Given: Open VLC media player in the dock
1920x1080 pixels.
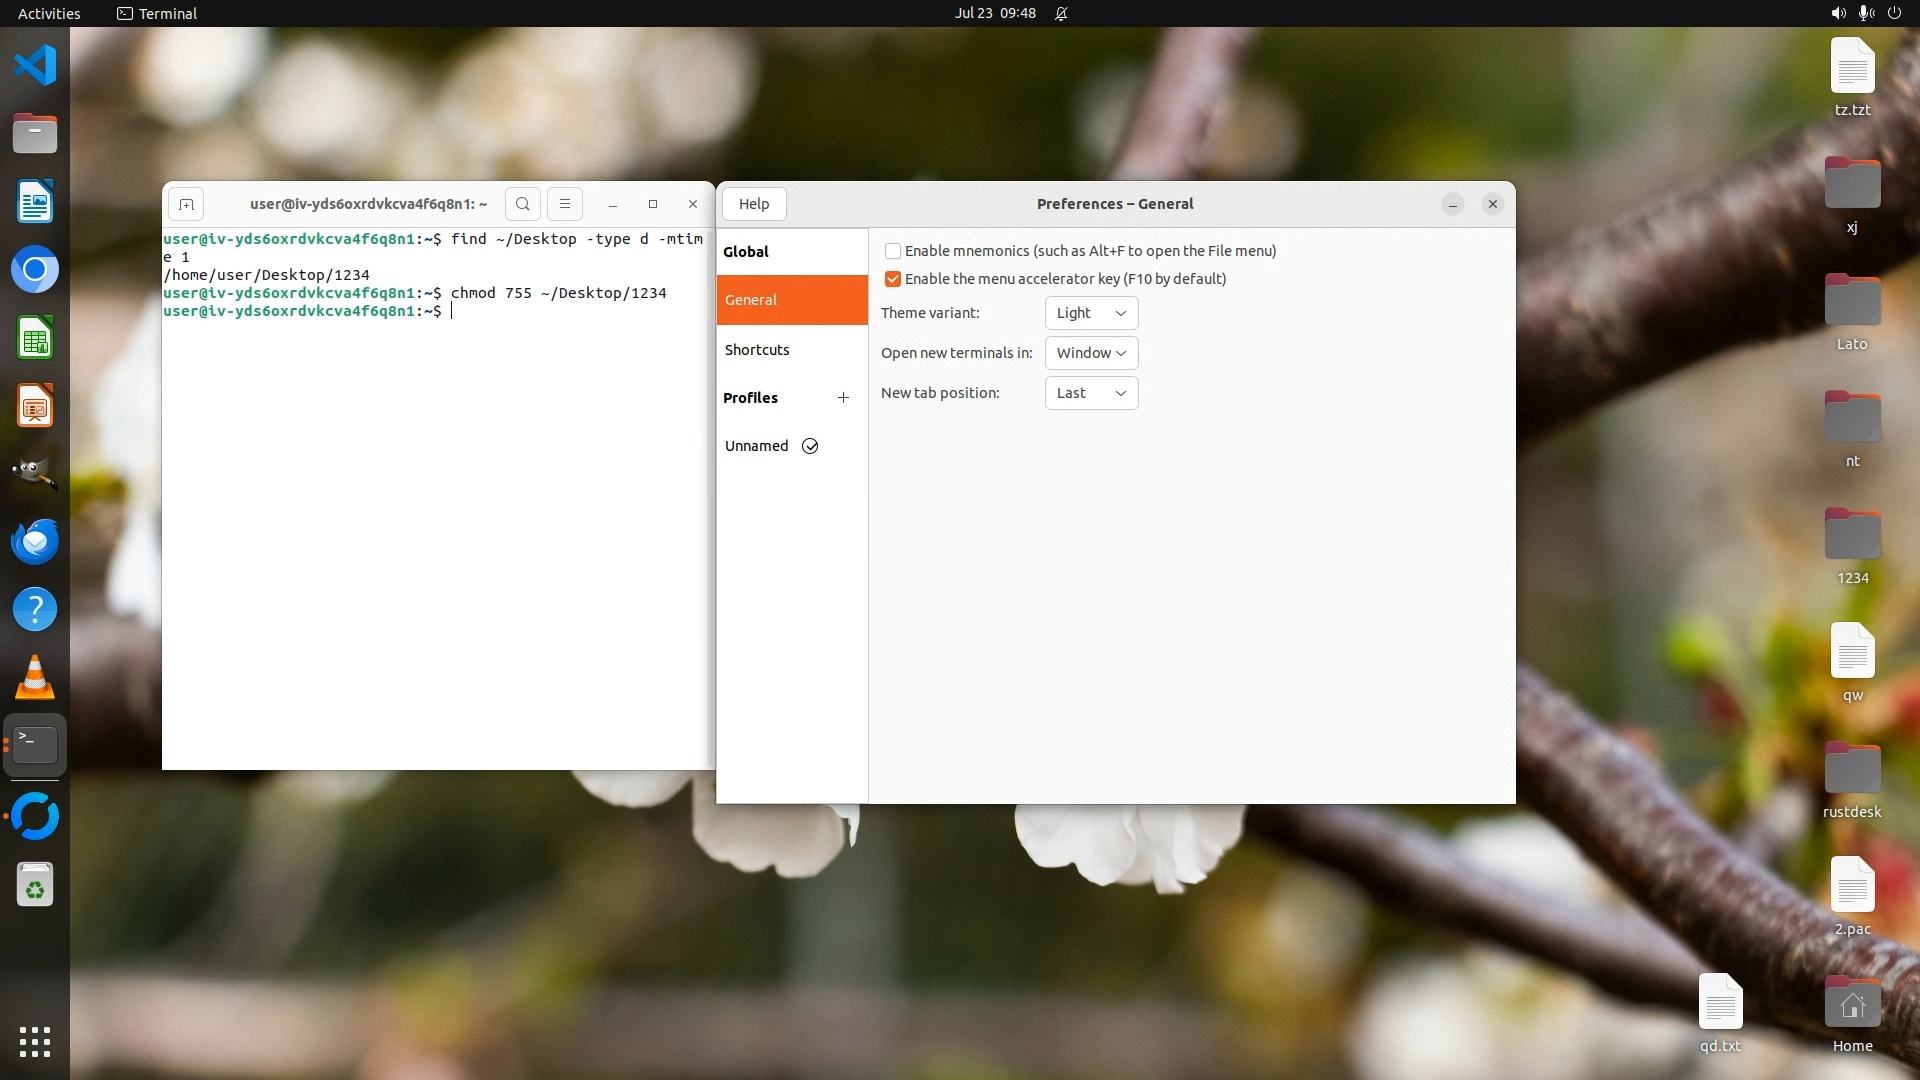Looking at the screenshot, I should coord(35,678).
